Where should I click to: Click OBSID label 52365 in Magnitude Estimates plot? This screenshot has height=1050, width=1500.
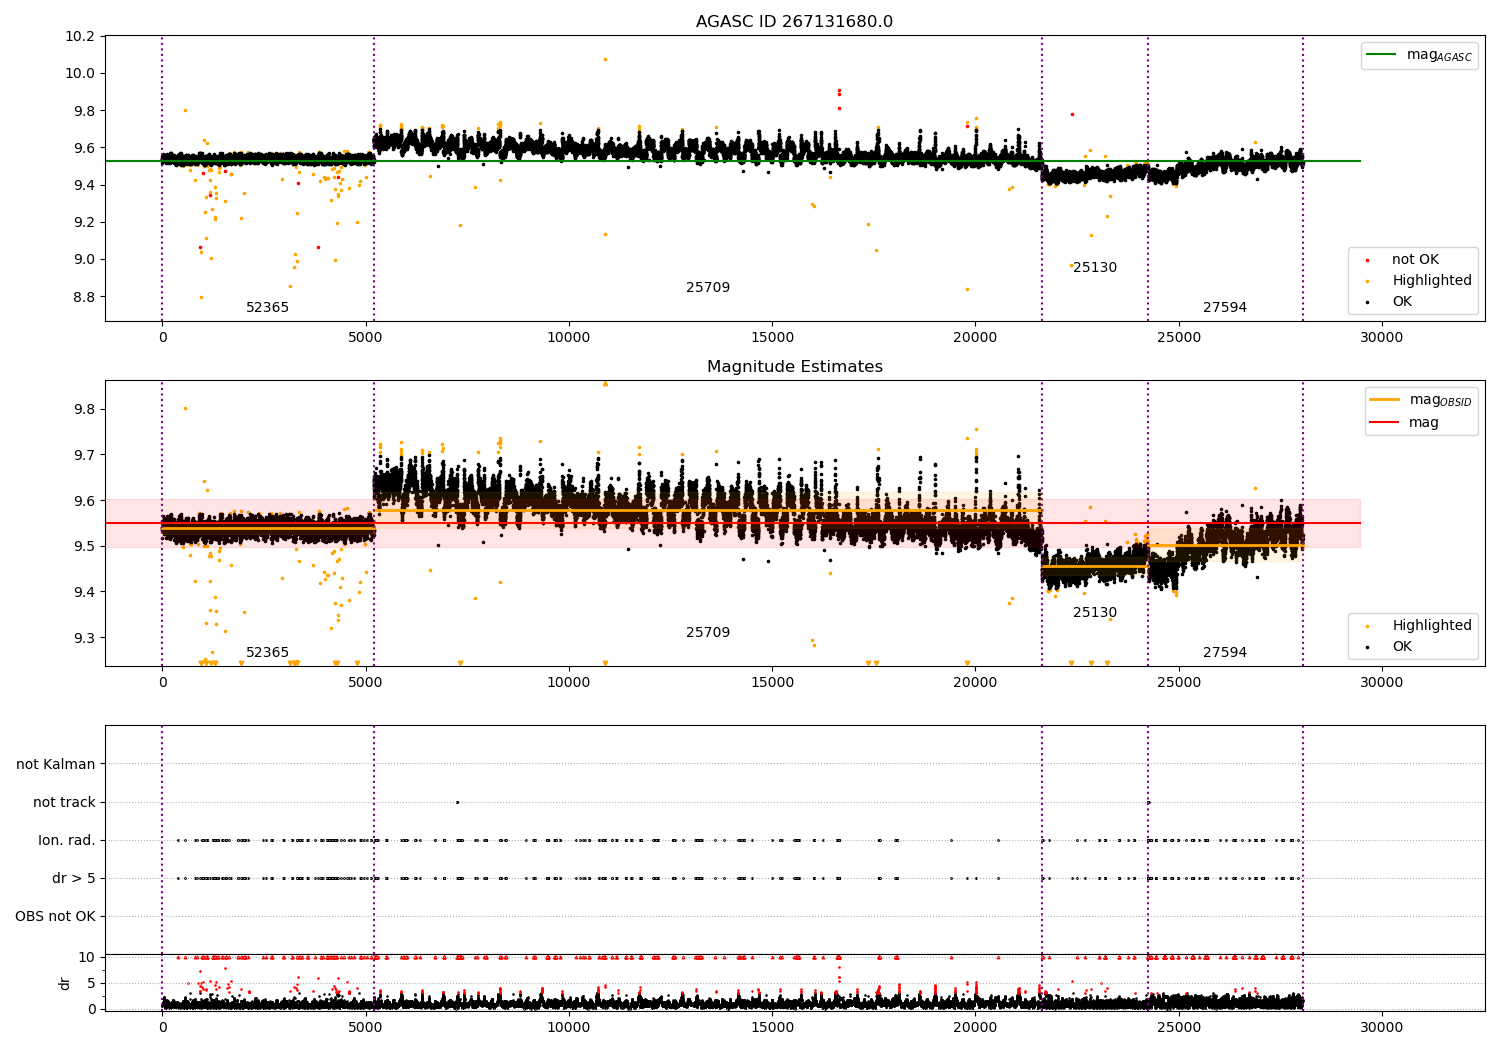(267, 653)
